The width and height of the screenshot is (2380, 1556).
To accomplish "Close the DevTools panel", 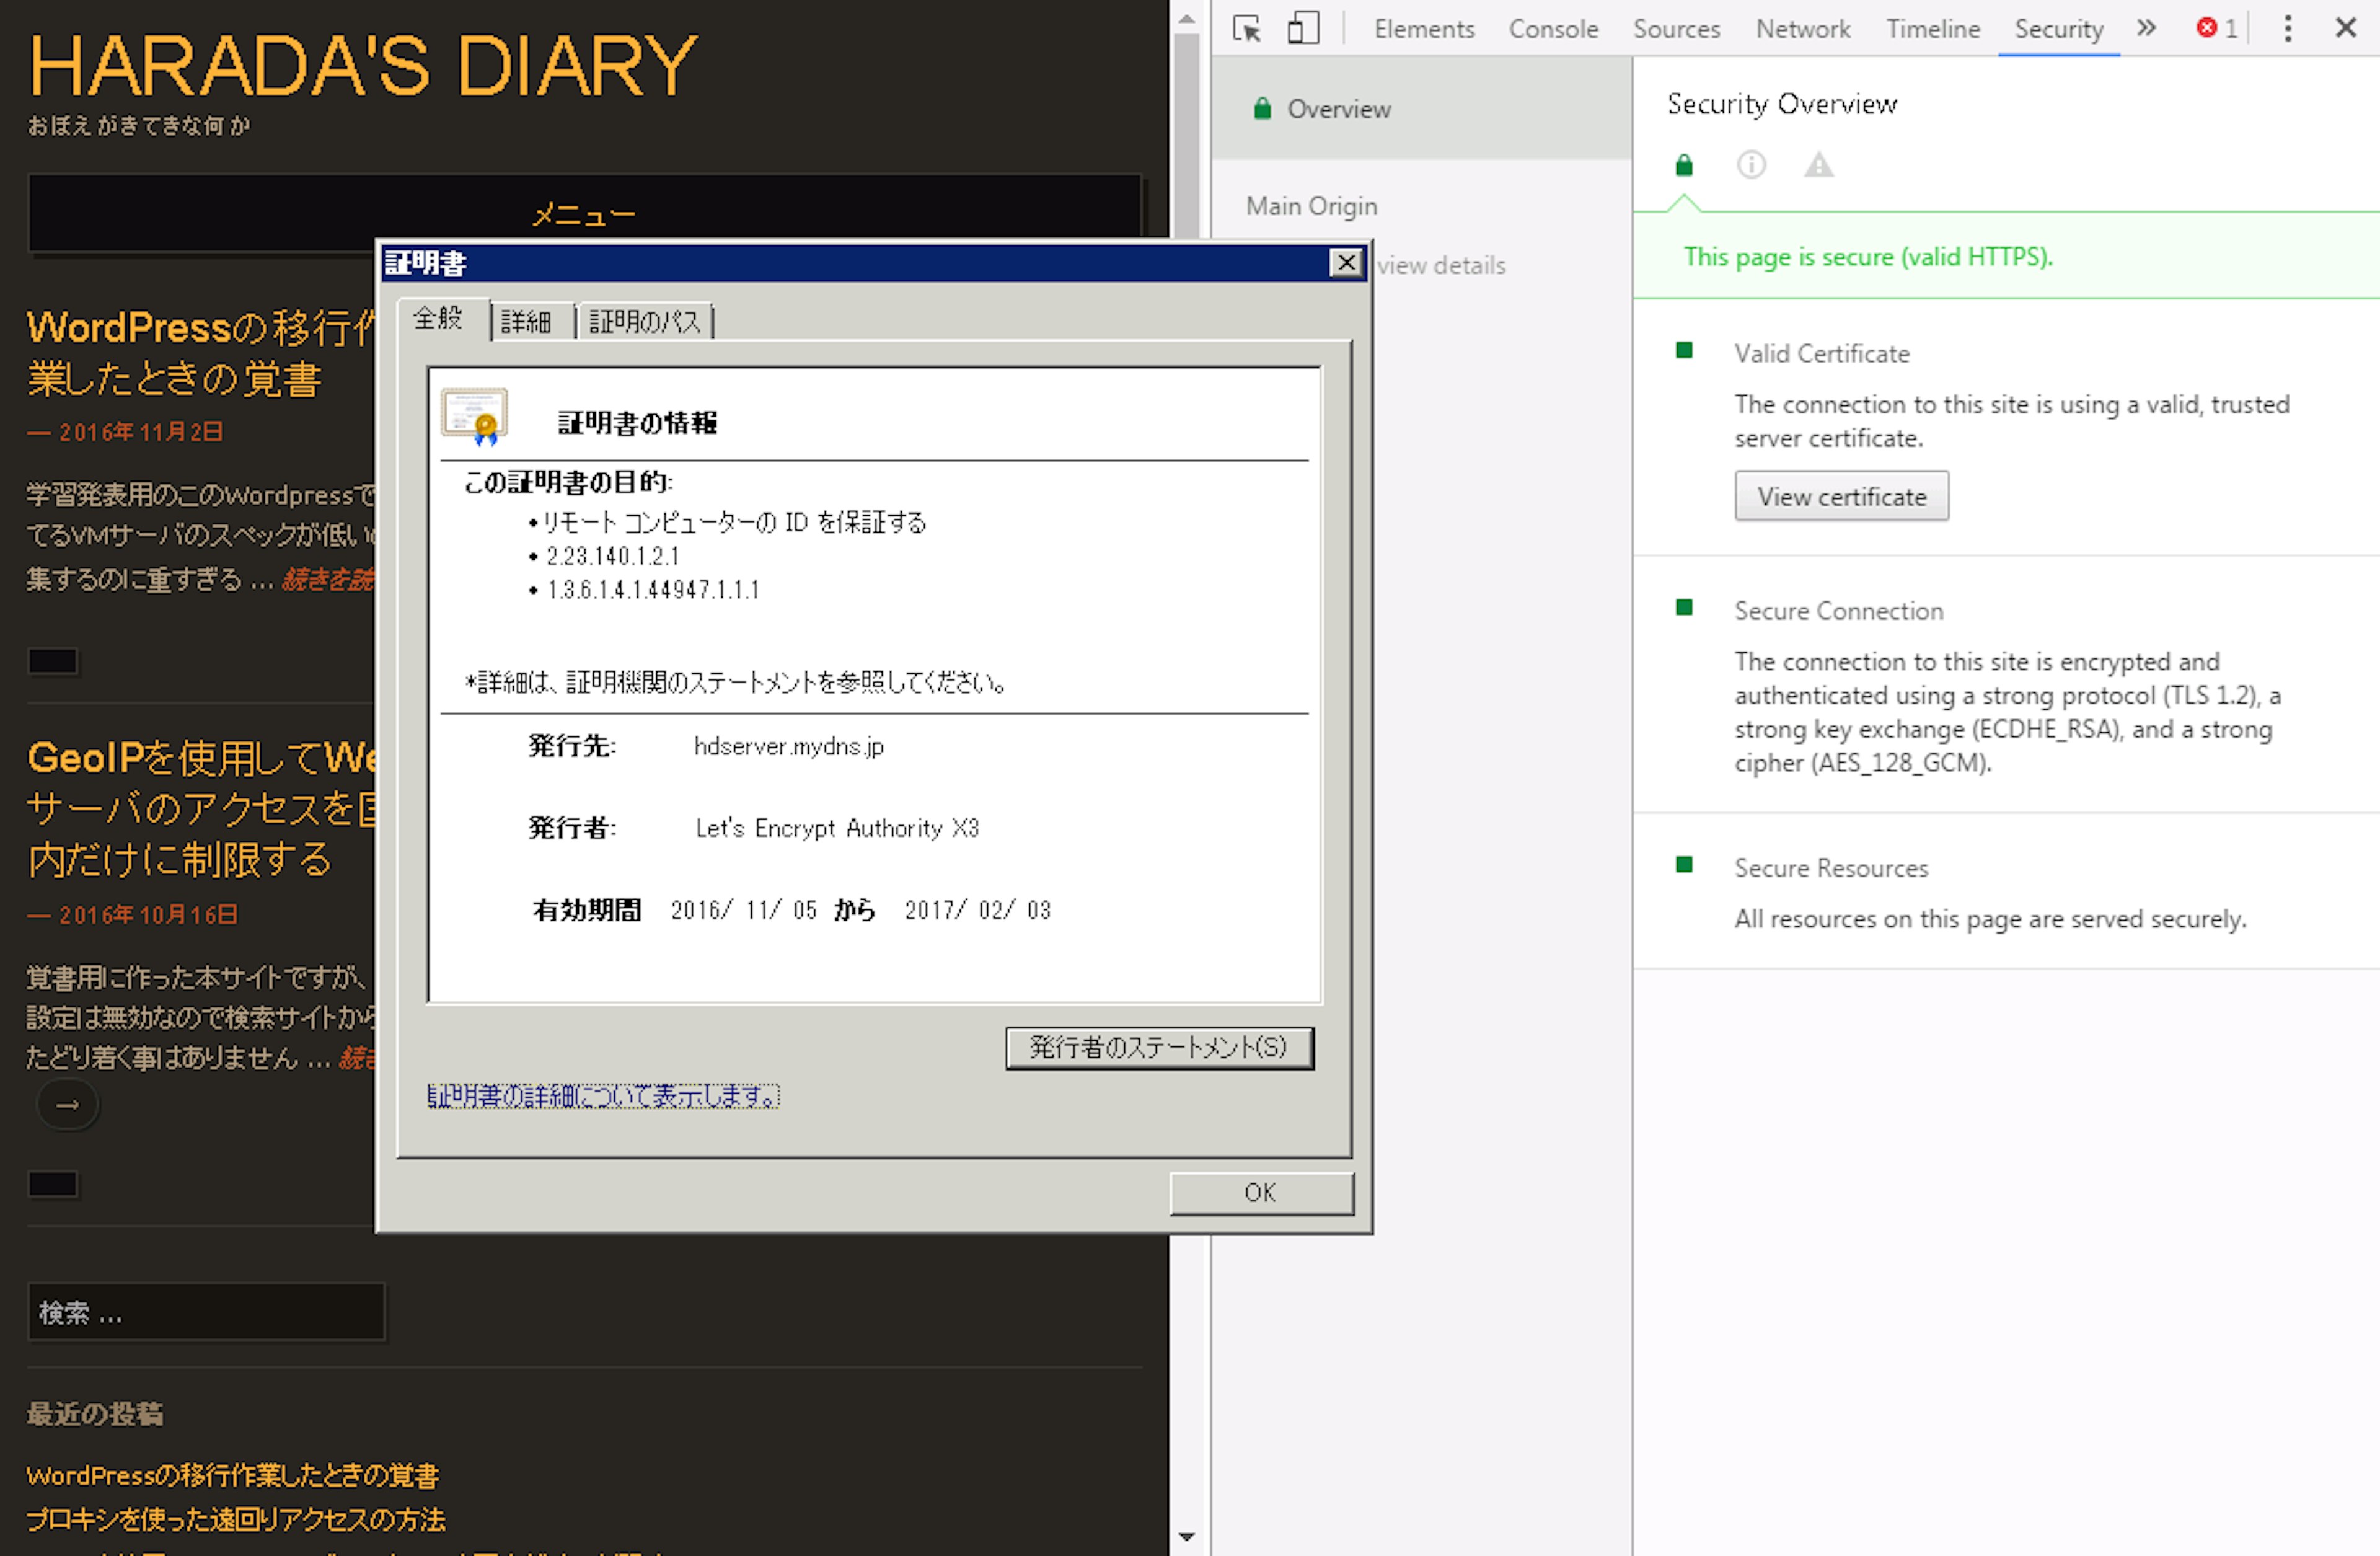I will pos(2346,28).
